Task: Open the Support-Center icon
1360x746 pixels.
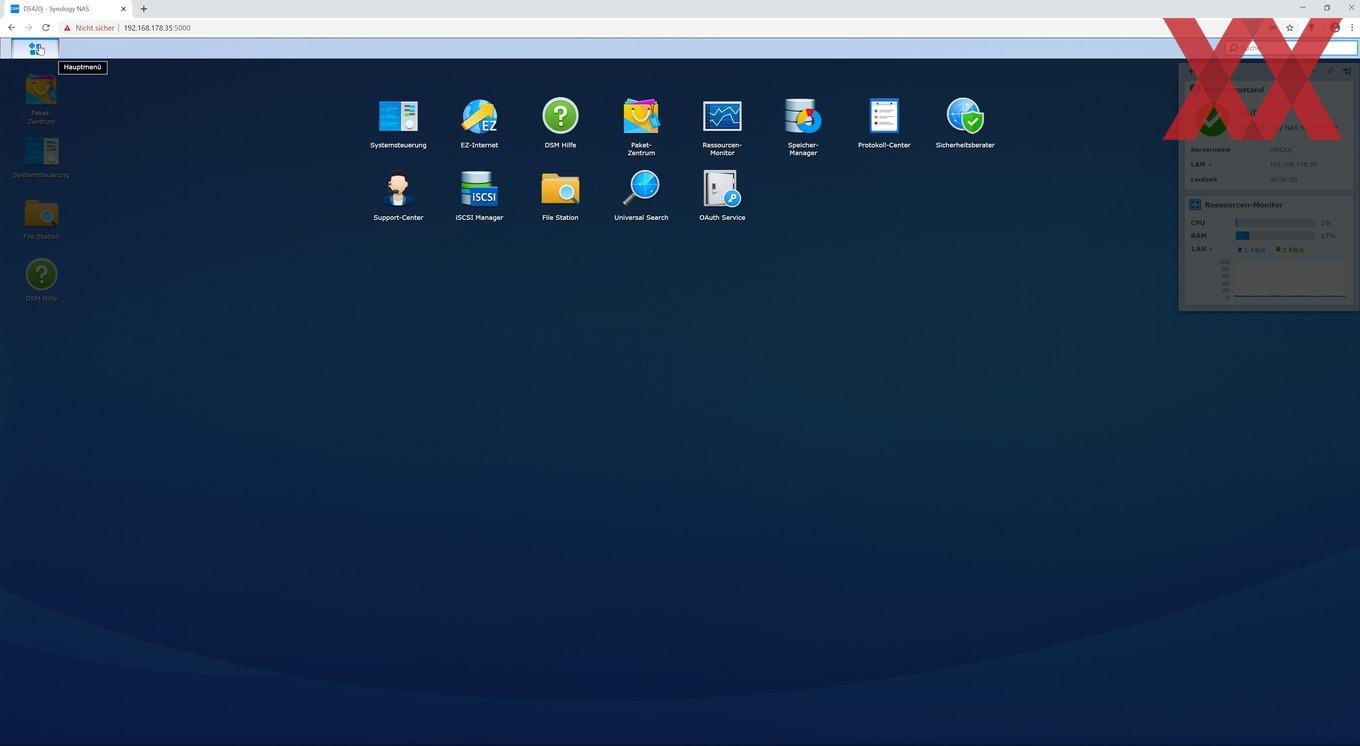Action: 398,195
